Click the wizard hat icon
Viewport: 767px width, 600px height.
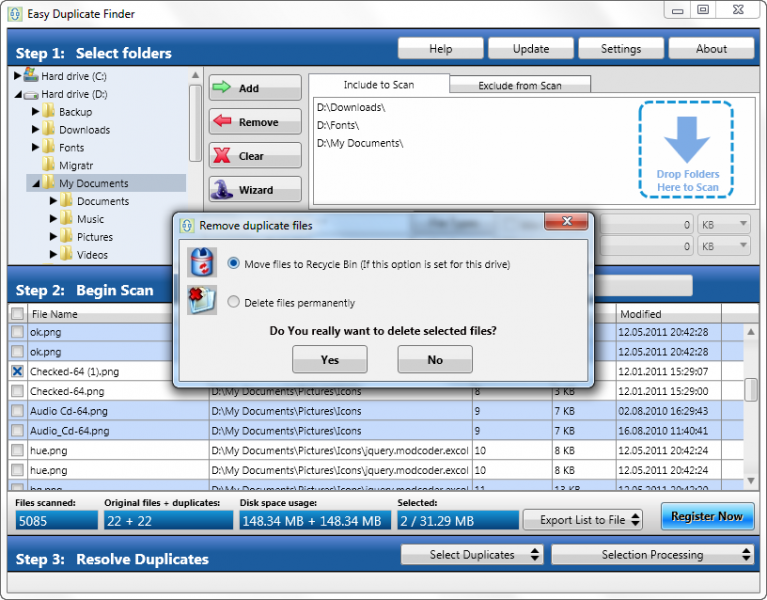click(222, 189)
